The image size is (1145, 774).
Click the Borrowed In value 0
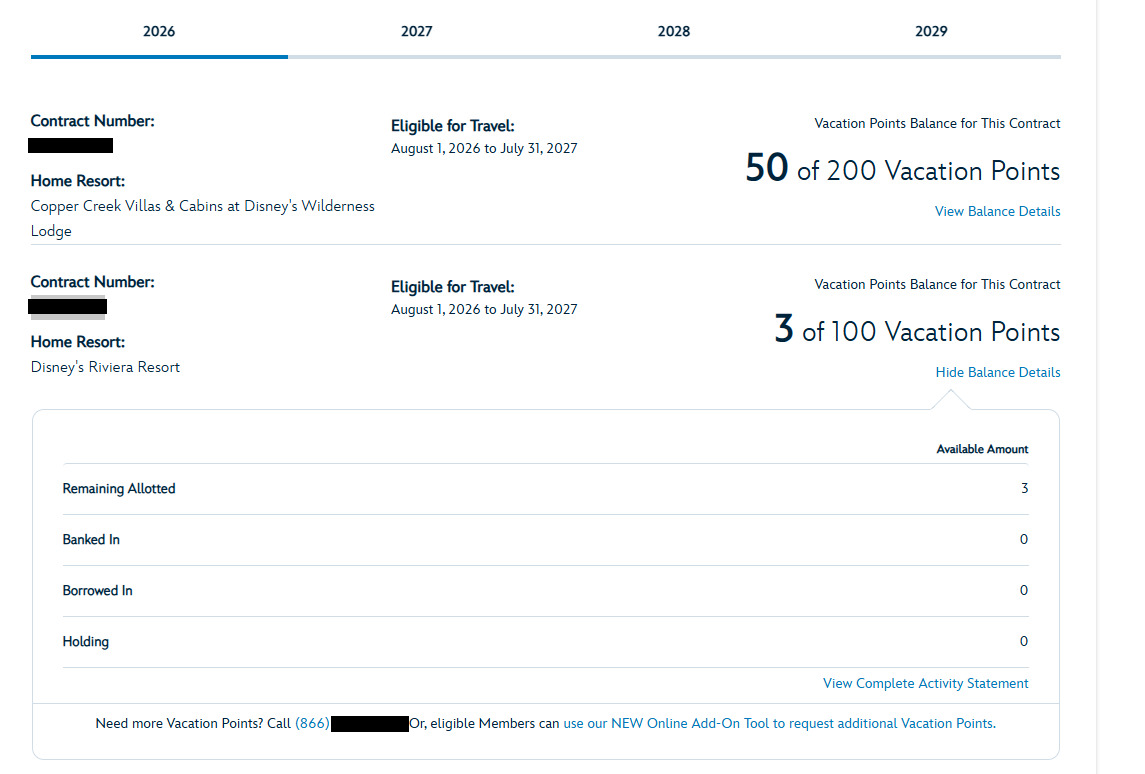(x=1024, y=591)
